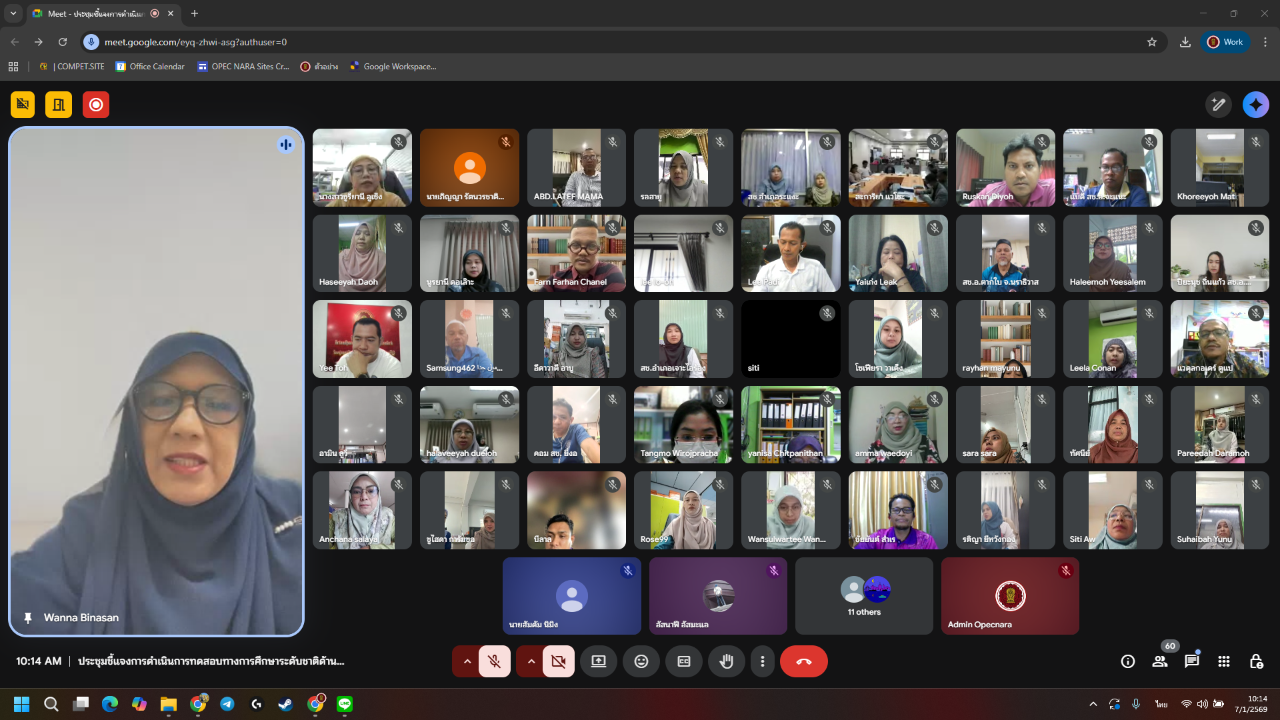Image resolution: width=1280 pixels, height=720 pixels.
Task: Toggle closed captions on
Action: [684, 661]
